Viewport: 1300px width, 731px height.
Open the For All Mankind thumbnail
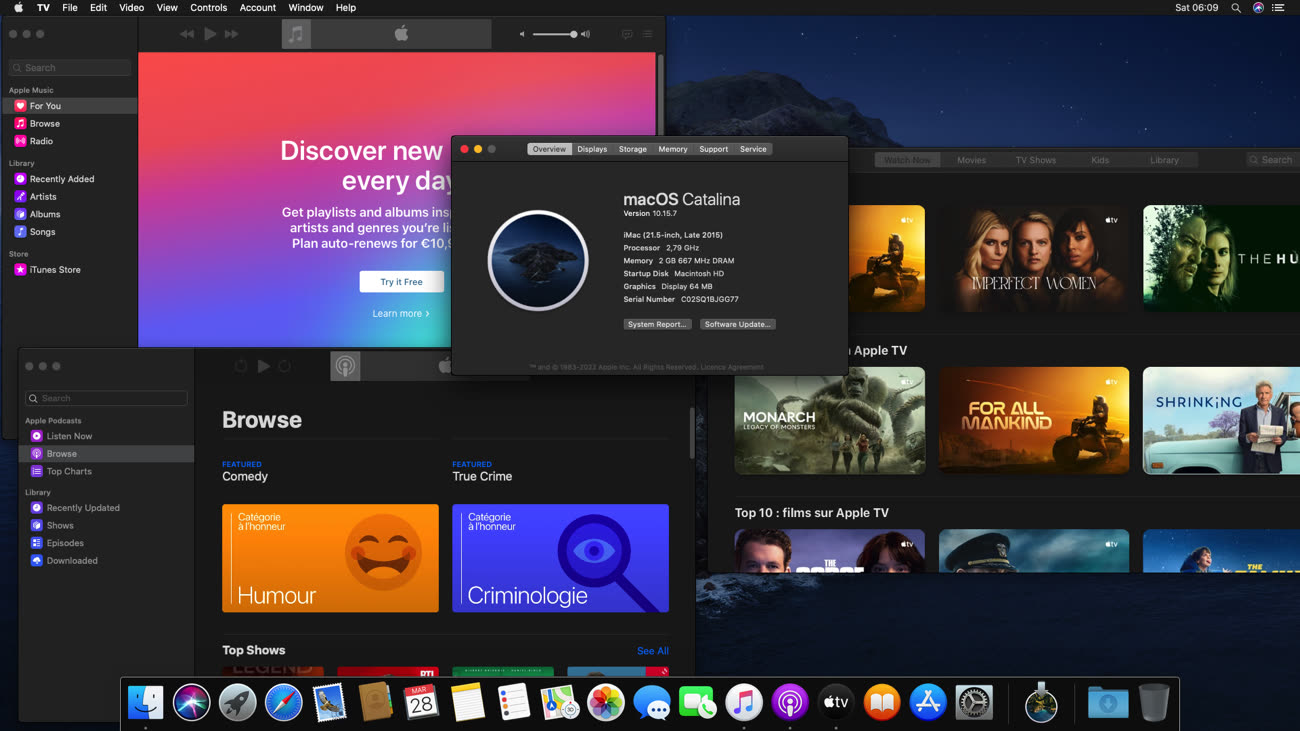[1033, 420]
